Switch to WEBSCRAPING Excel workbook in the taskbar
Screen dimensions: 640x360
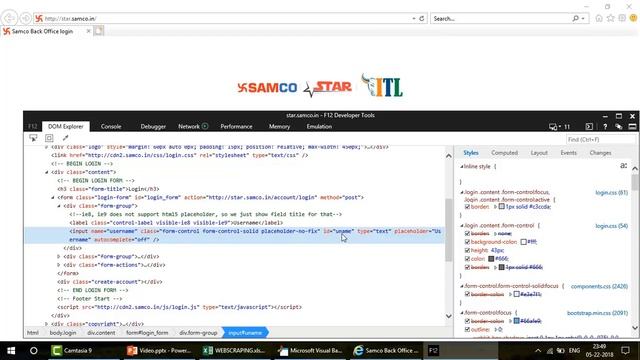click(x=235, y=351)
